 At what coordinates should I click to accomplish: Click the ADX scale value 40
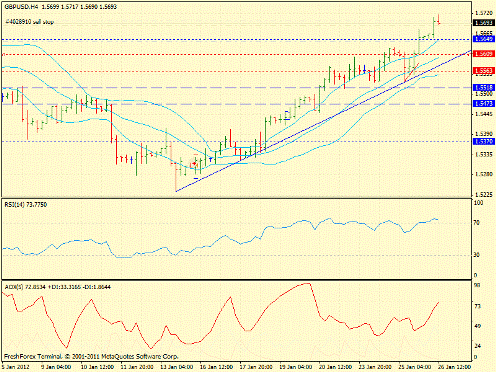click(477, 326)
